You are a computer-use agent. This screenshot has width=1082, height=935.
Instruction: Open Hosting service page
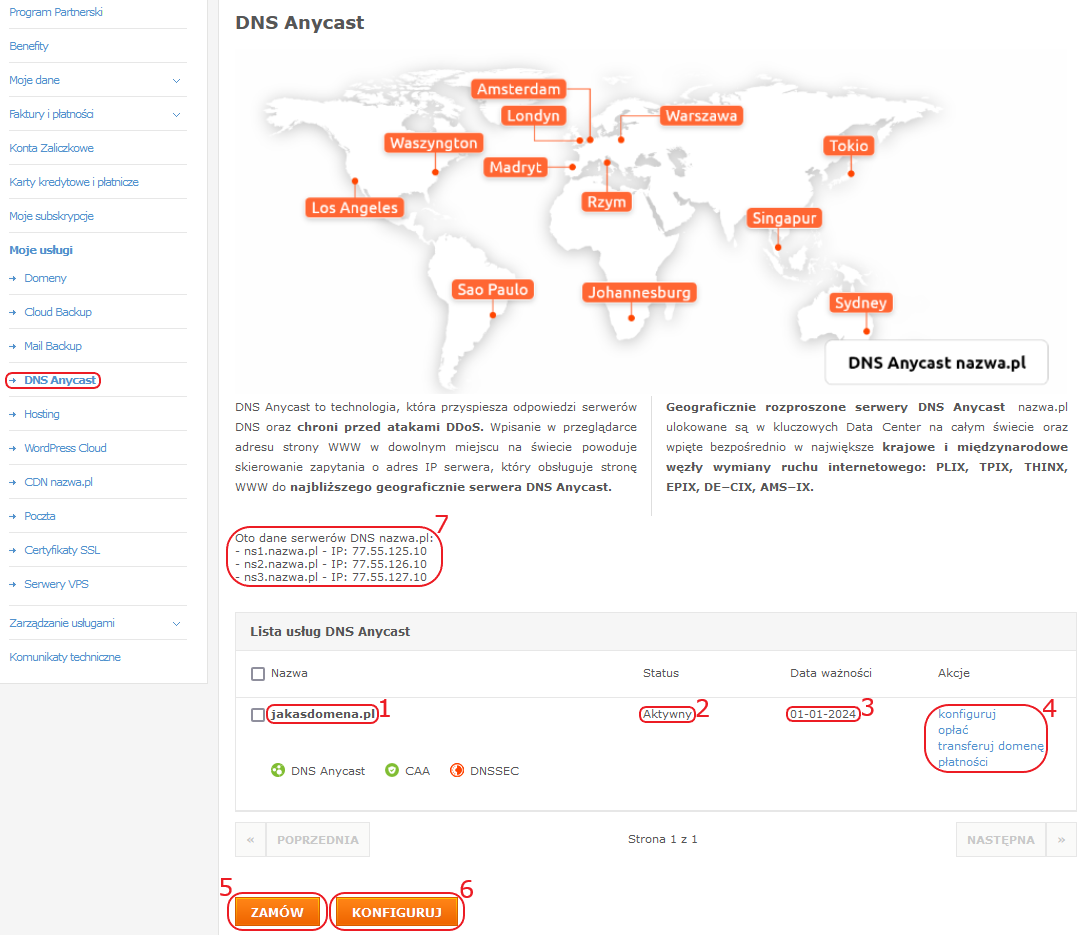click(x=42, y=414)
